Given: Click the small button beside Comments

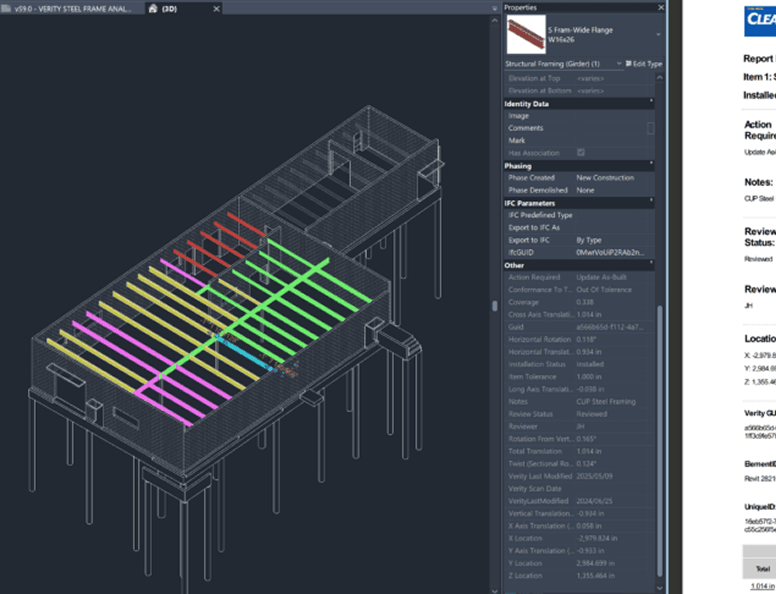Looking at the screenshot, I should point(650,128).
